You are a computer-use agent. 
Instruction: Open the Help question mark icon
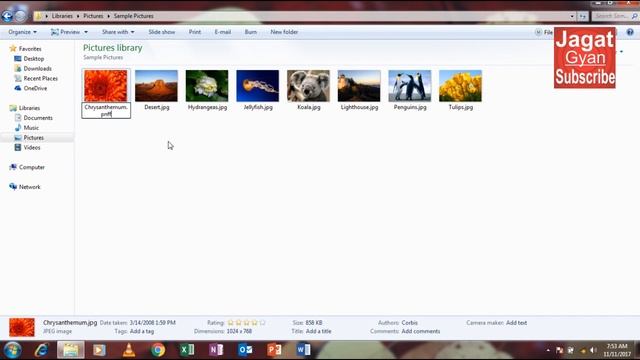point(630,32)
